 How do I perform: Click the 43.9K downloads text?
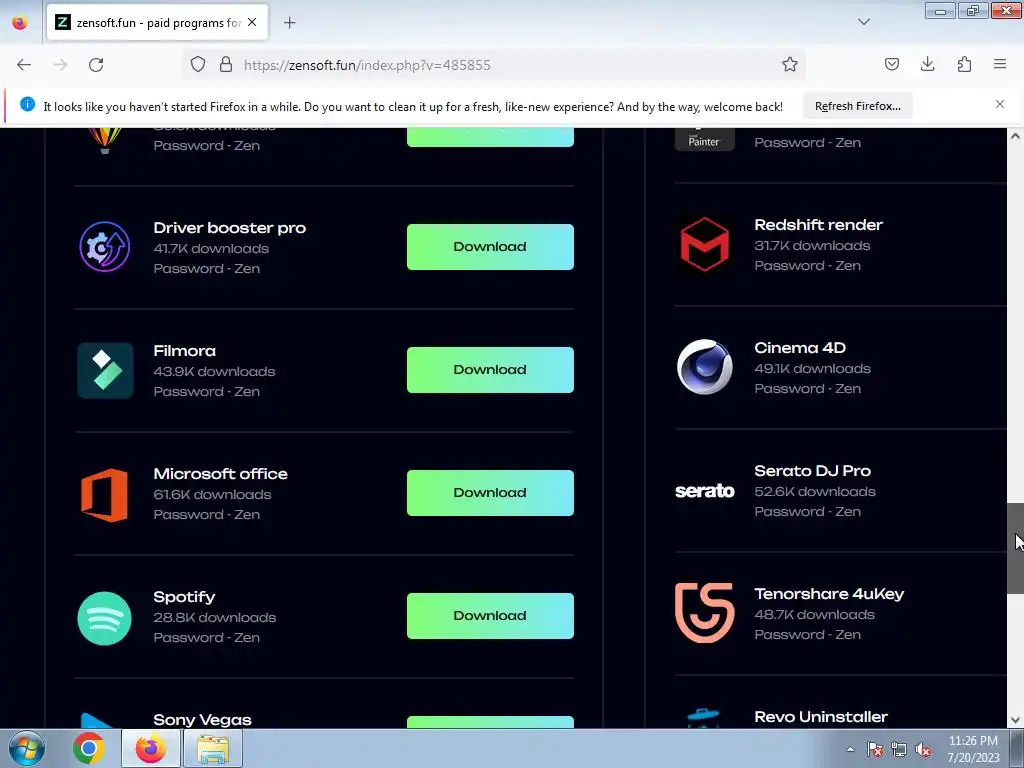[x=214, y=371]
